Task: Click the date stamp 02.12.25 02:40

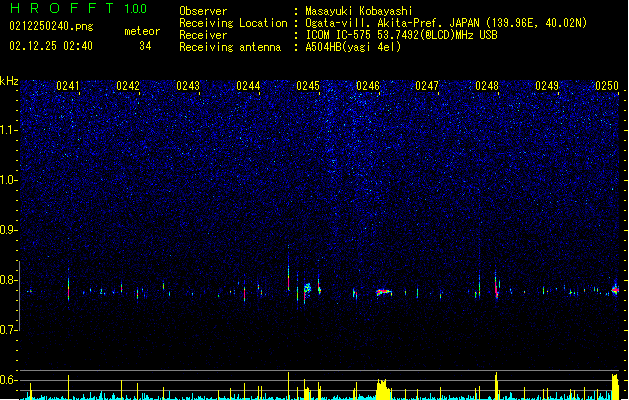Action: (x=51, y=46)
